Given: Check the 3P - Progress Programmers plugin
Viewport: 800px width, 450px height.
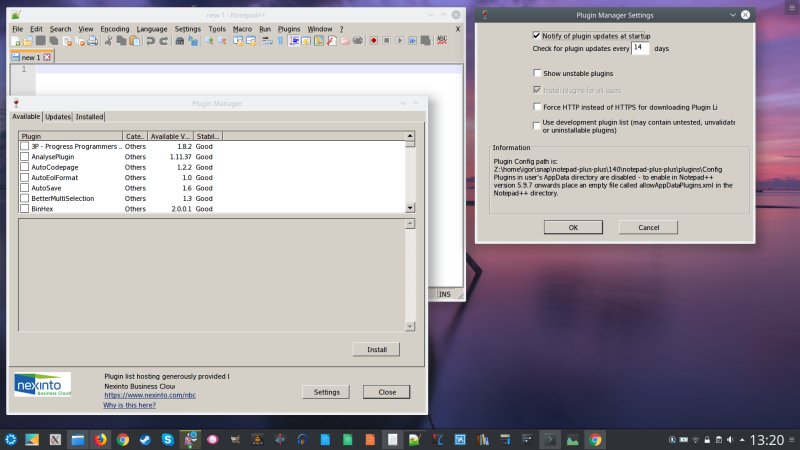Looking at the screenshot, I should (x=24, y=146).
